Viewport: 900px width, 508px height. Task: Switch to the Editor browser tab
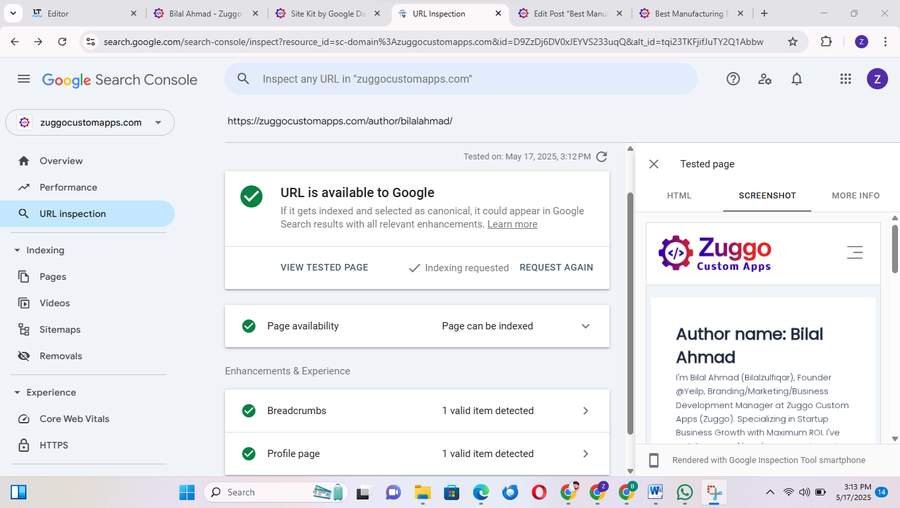click(84, 13)
